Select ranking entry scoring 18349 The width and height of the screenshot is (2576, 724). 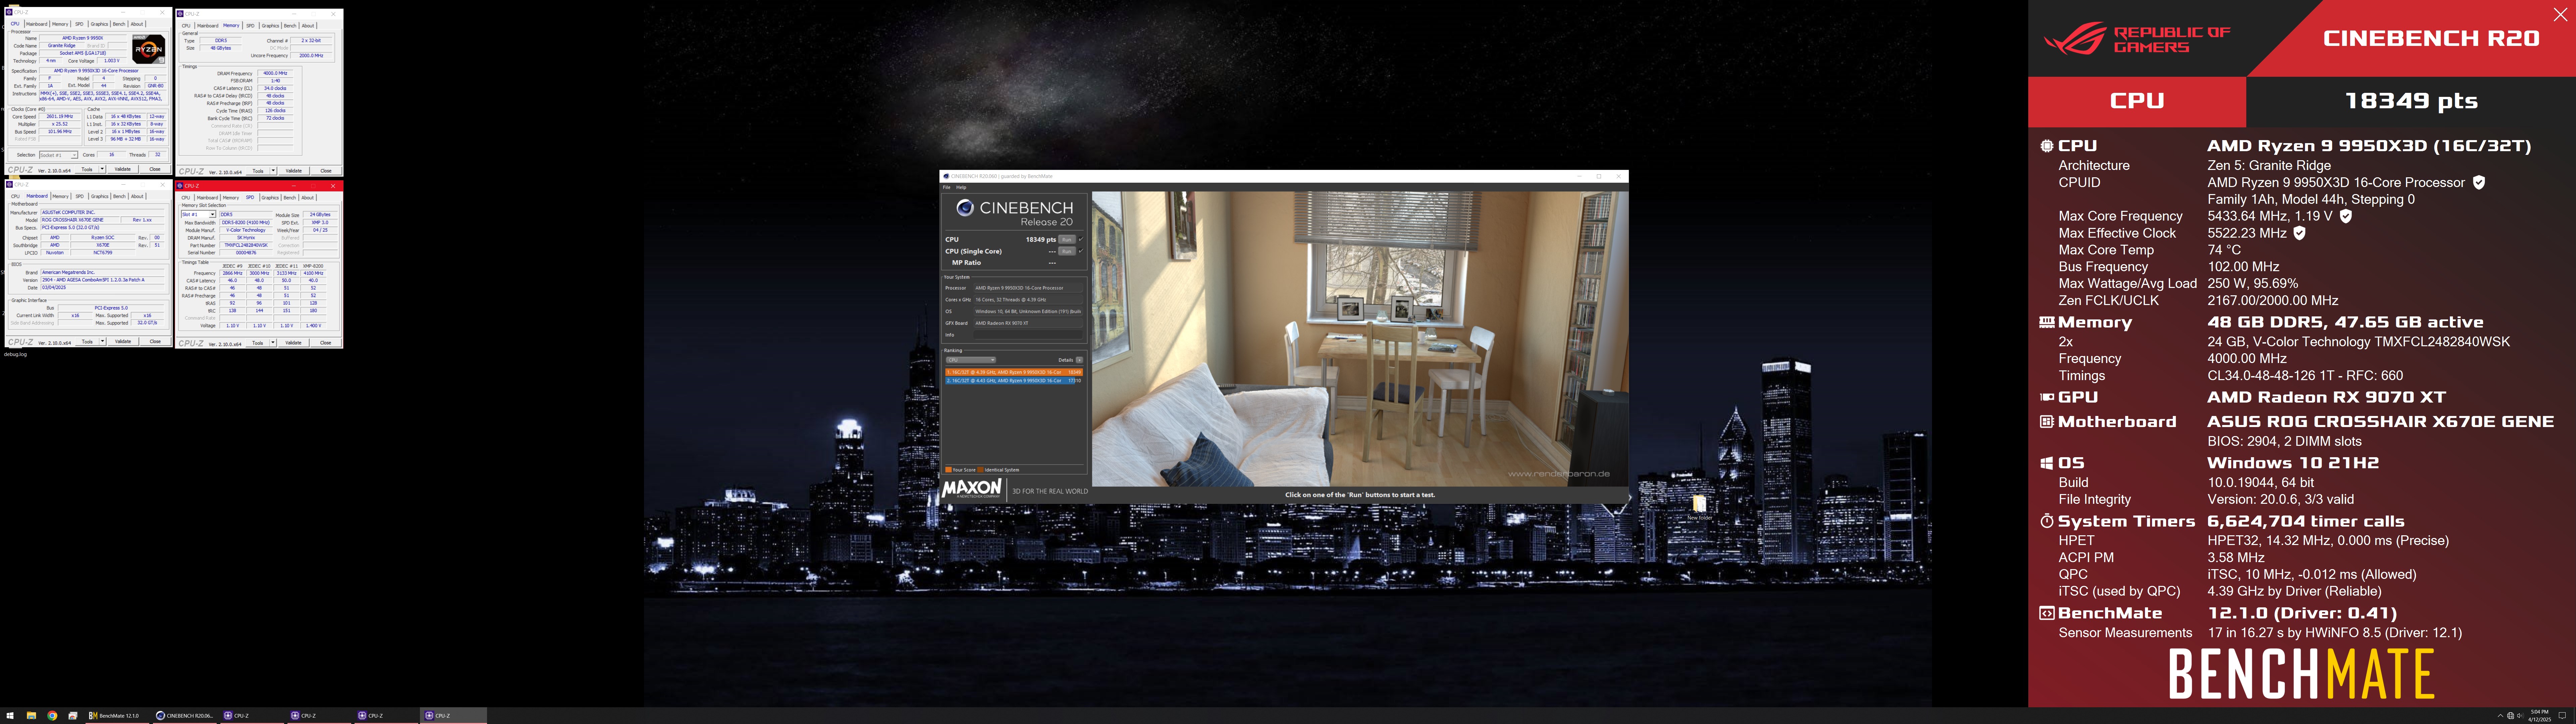(x=1014, y=372)
